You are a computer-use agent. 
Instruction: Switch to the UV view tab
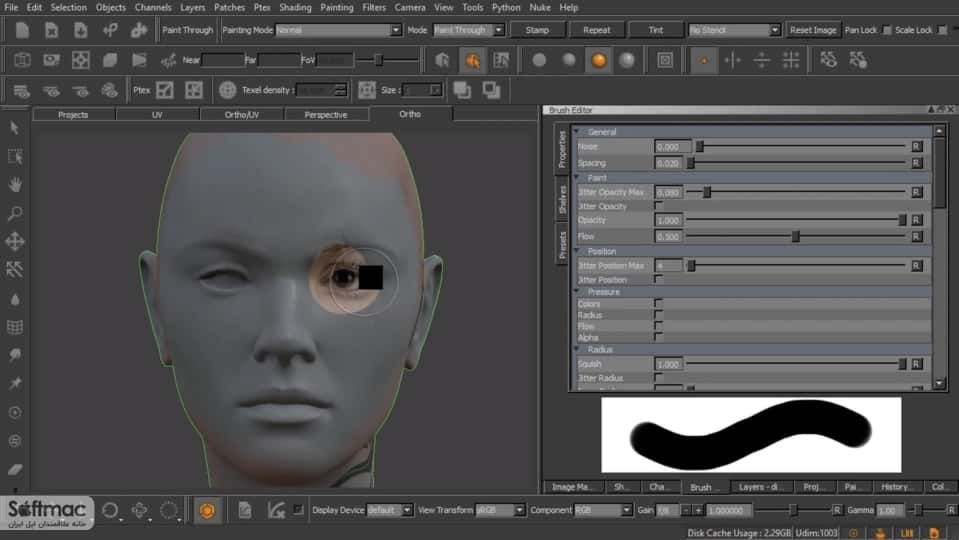(157, 114)
